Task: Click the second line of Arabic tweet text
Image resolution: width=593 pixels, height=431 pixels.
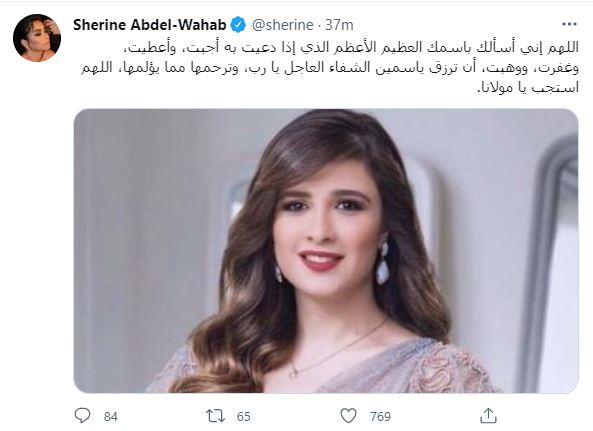Action: (329, 68)
